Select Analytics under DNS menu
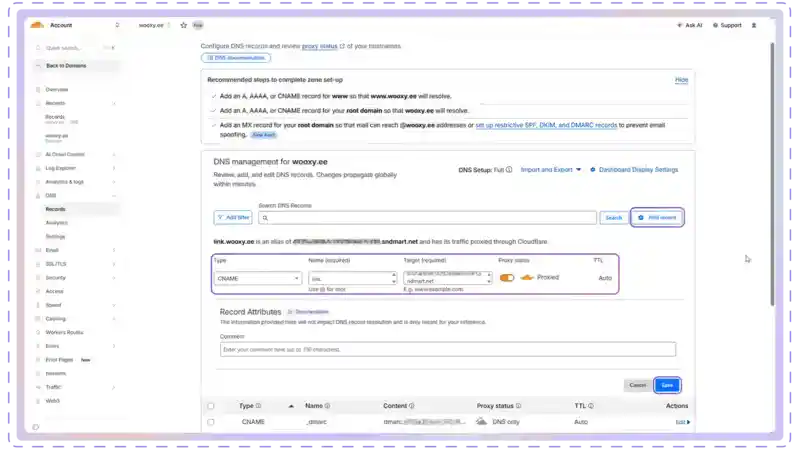800x450 pixels. (x=57, y=223)
